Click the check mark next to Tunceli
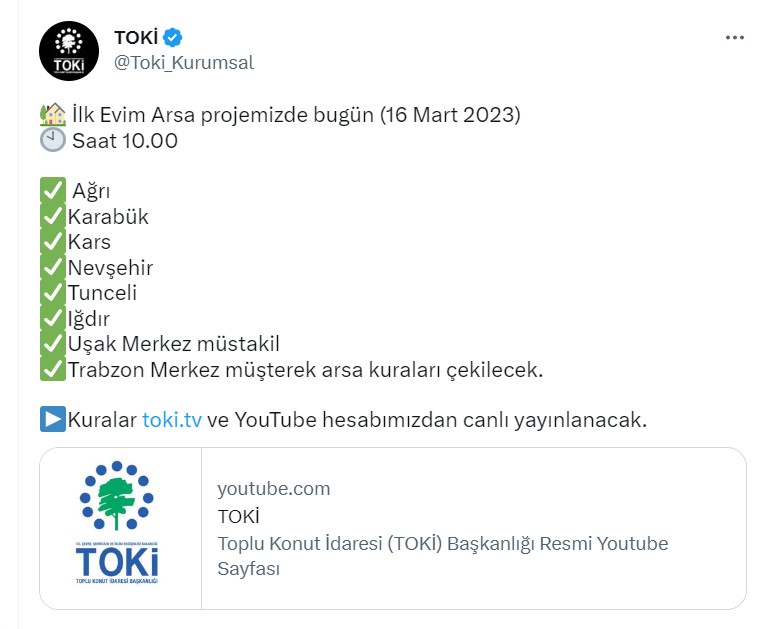The image size is (765, 629). coord(53,292)
